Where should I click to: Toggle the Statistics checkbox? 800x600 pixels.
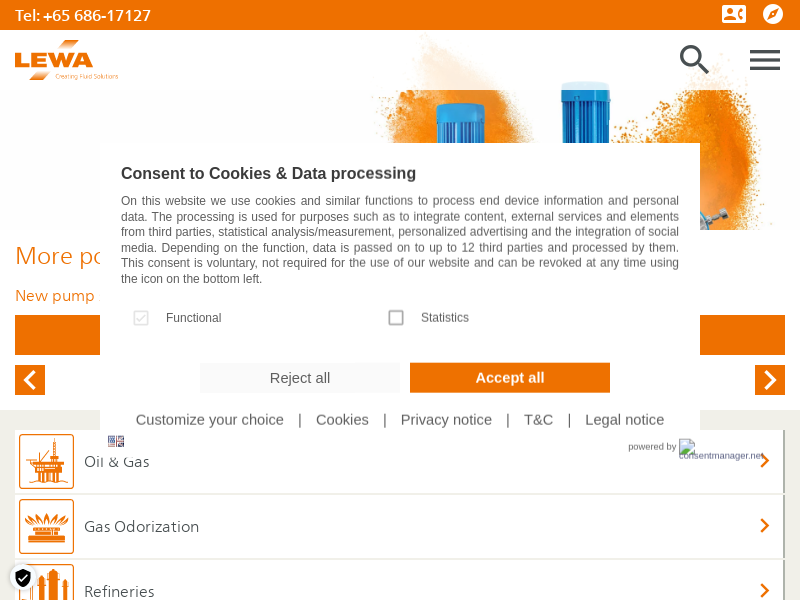click(x=396, y=318)
